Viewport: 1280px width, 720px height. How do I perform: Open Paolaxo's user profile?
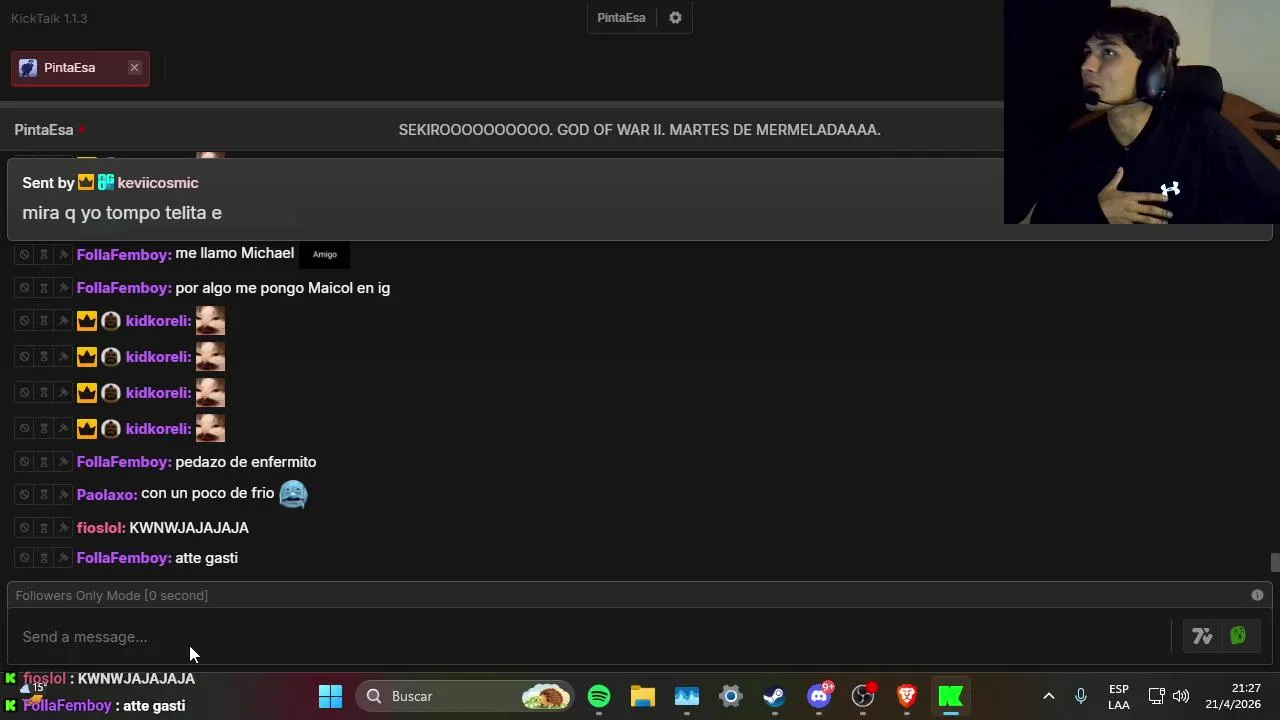point(107,494)
